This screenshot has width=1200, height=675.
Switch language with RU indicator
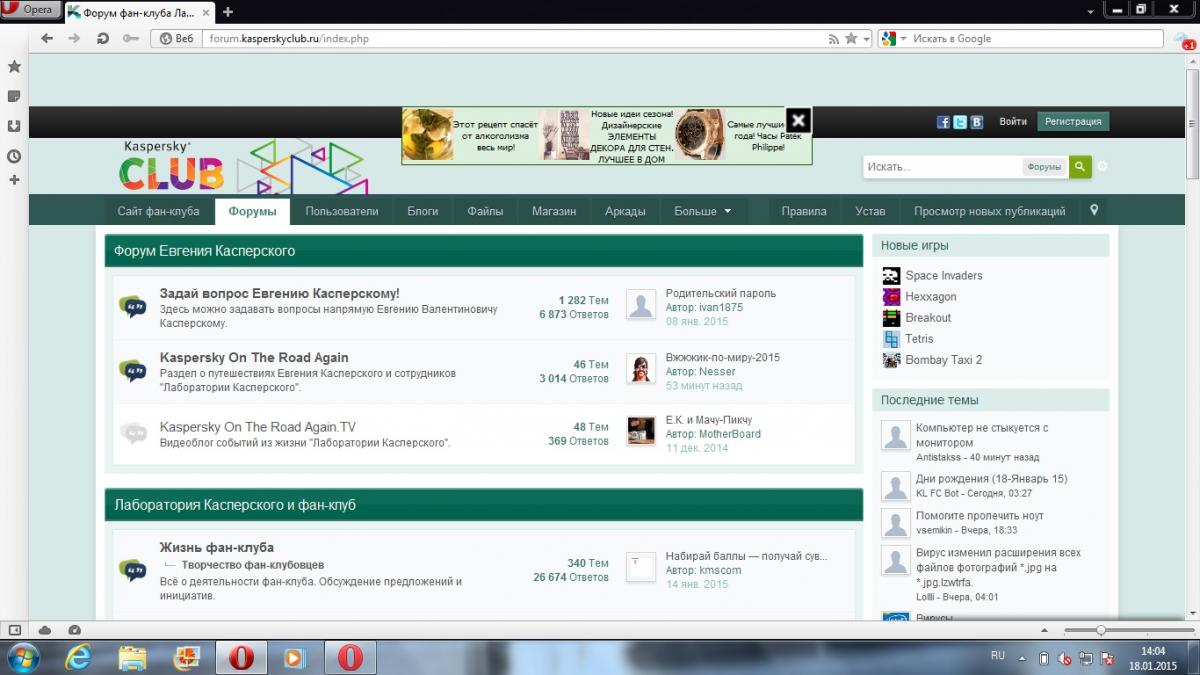pos(998,655)
